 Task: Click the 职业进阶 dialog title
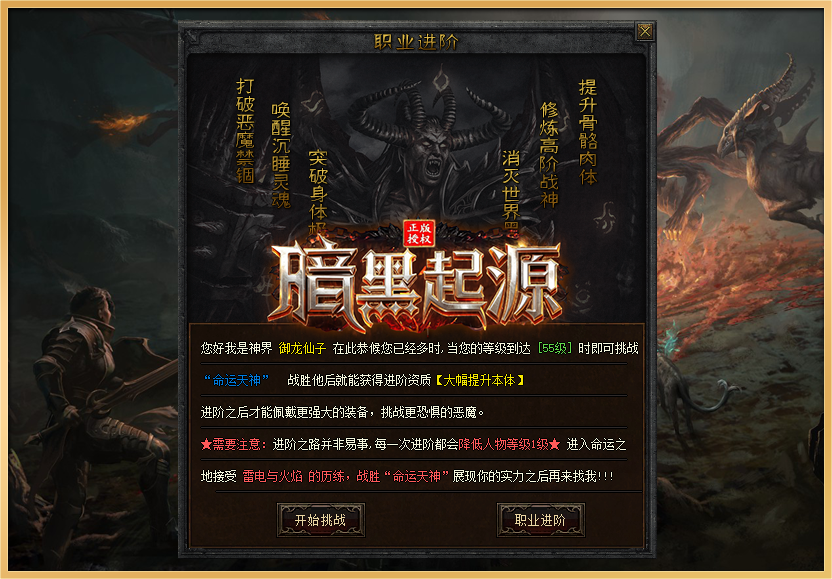pos(416,42)
